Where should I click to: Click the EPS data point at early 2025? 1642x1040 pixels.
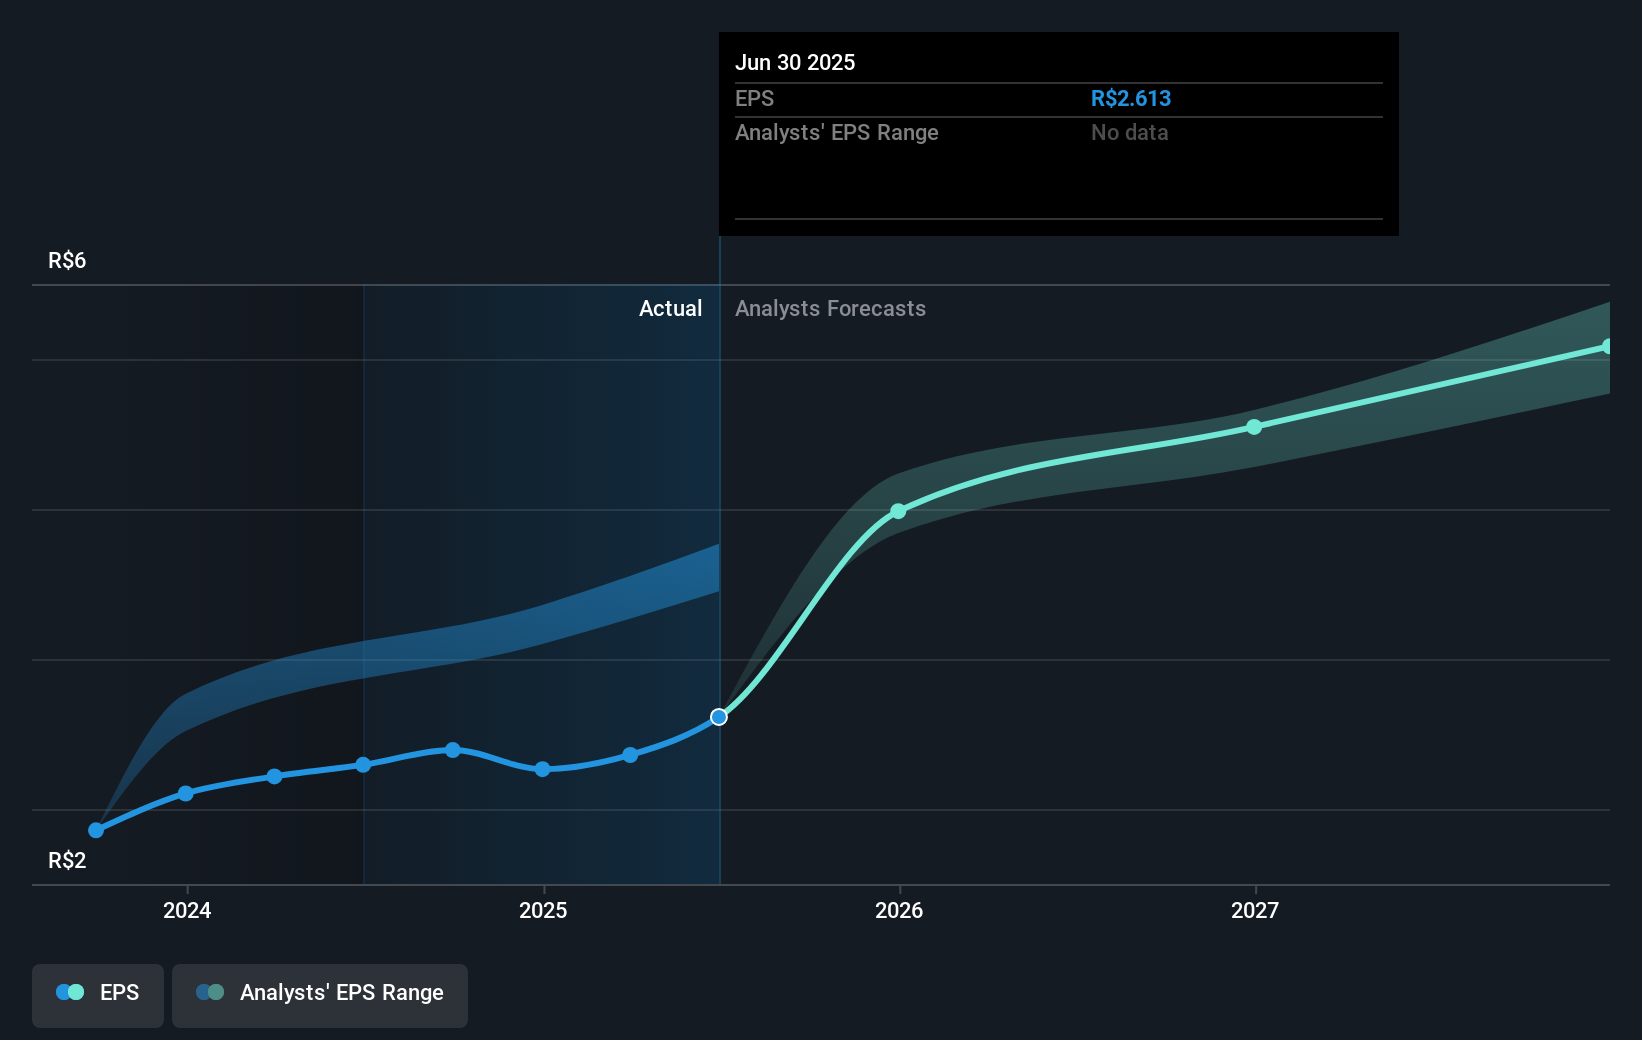542,769
